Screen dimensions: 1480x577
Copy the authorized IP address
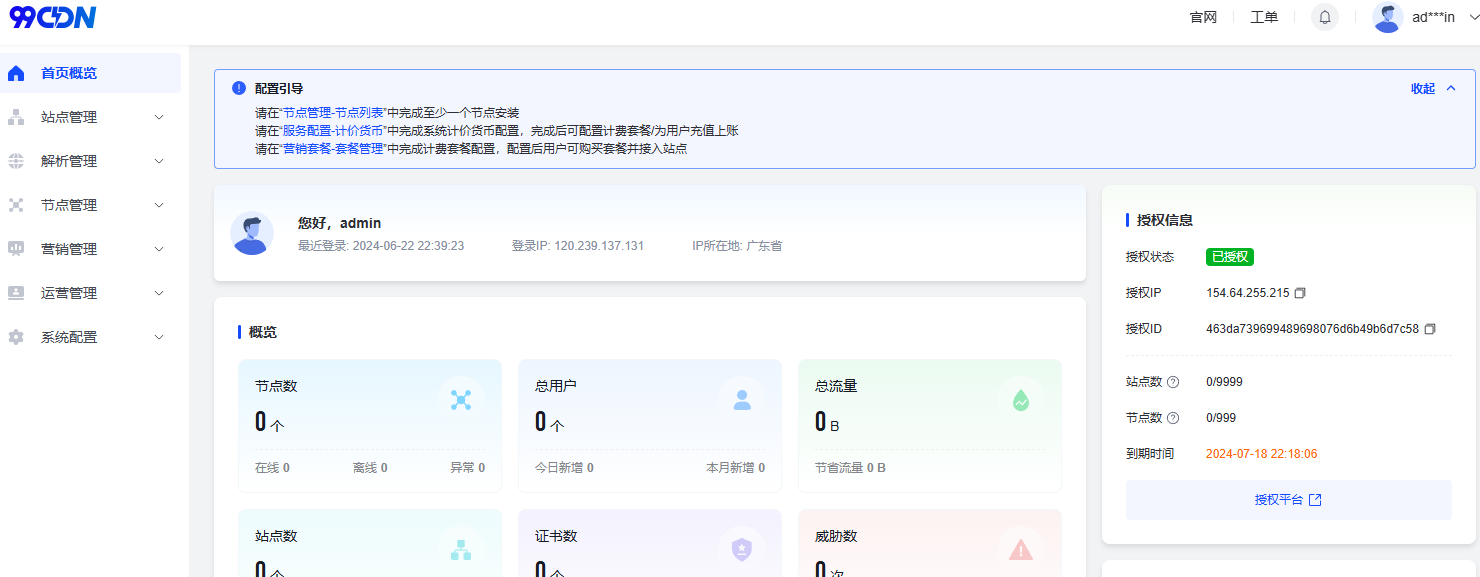[x=1300, y=293]
